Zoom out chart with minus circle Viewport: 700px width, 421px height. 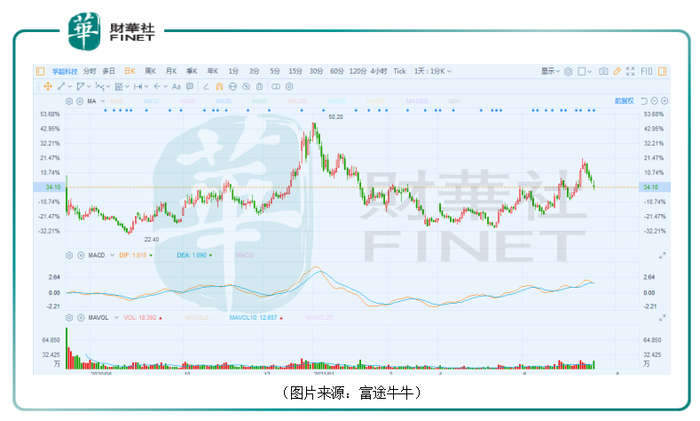654,101
